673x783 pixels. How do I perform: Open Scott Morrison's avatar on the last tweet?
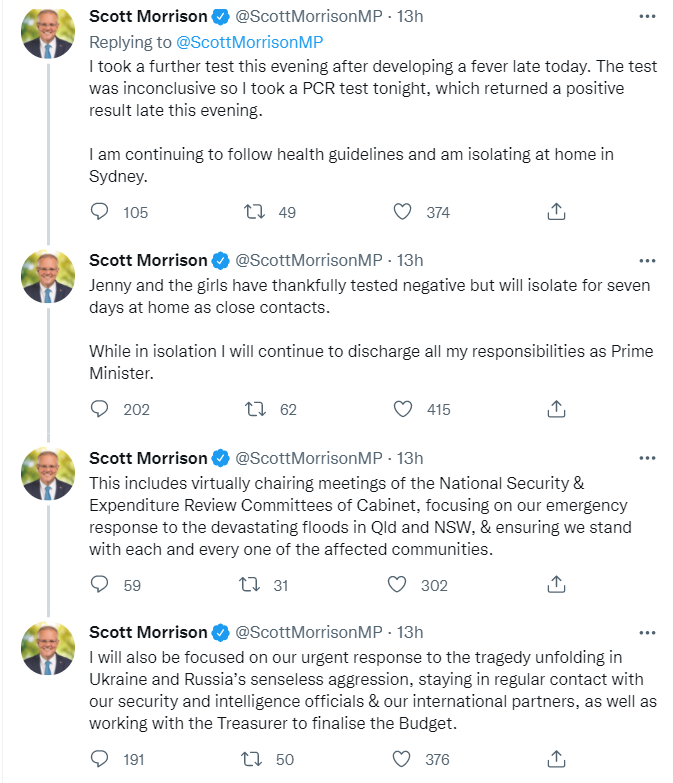48,648
